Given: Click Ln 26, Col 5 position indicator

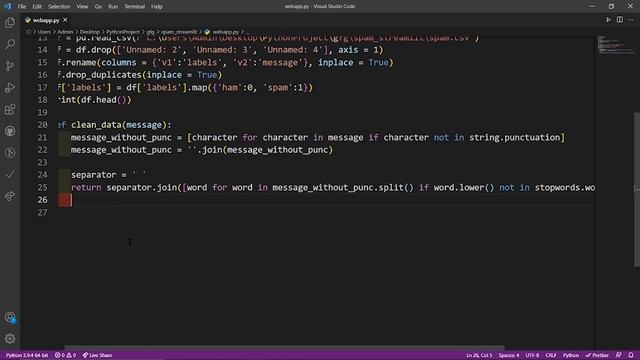Looking at the screenshot, I should [479, 356].
